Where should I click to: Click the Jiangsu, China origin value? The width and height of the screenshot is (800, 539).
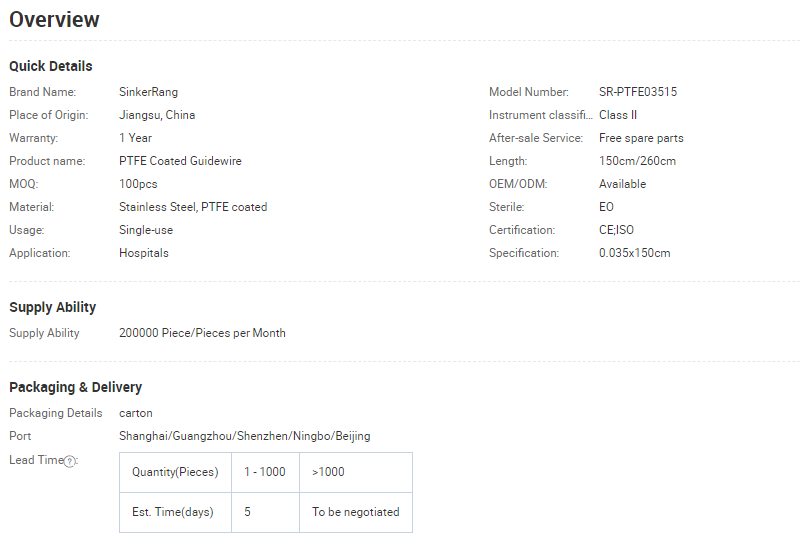coord(157,115)
